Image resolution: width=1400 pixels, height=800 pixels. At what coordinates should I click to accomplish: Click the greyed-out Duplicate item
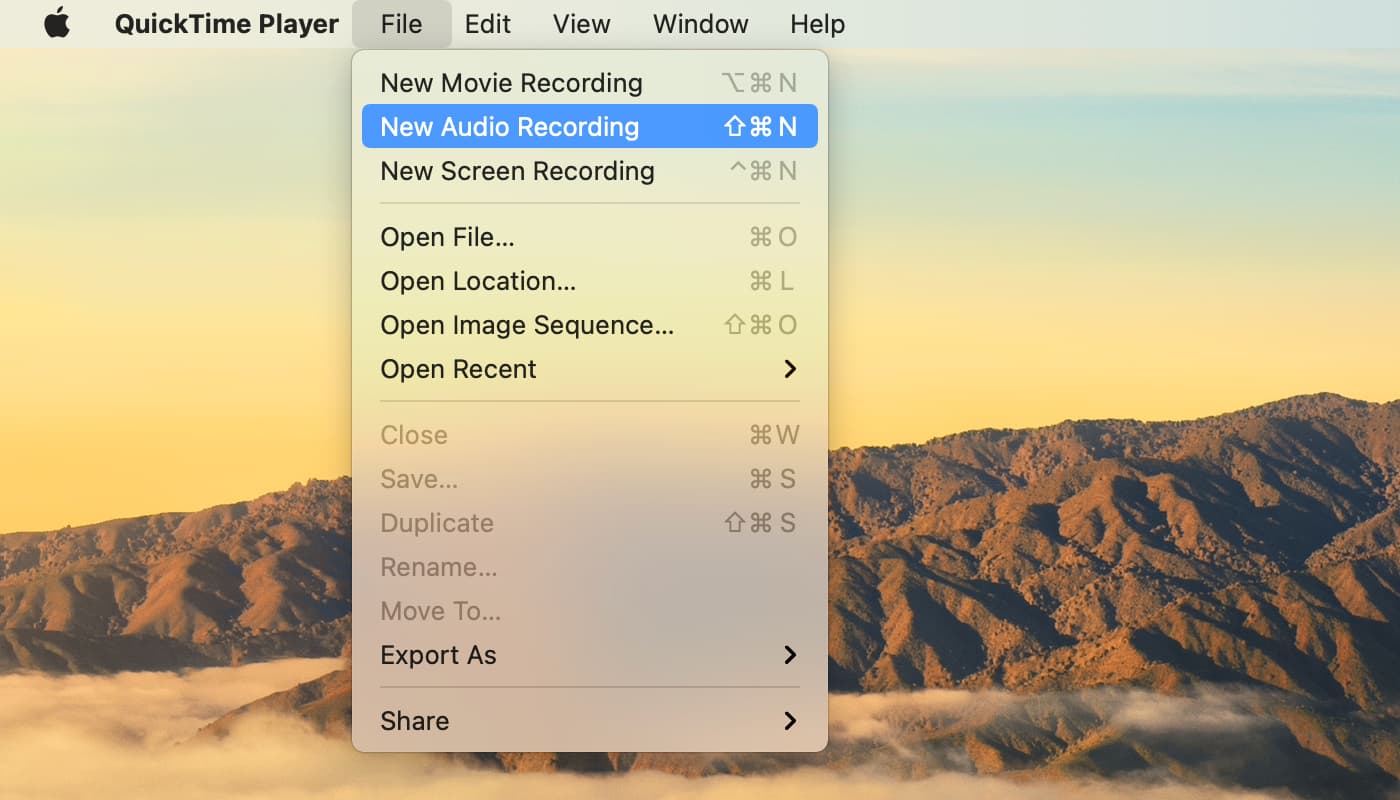point(590,523)
